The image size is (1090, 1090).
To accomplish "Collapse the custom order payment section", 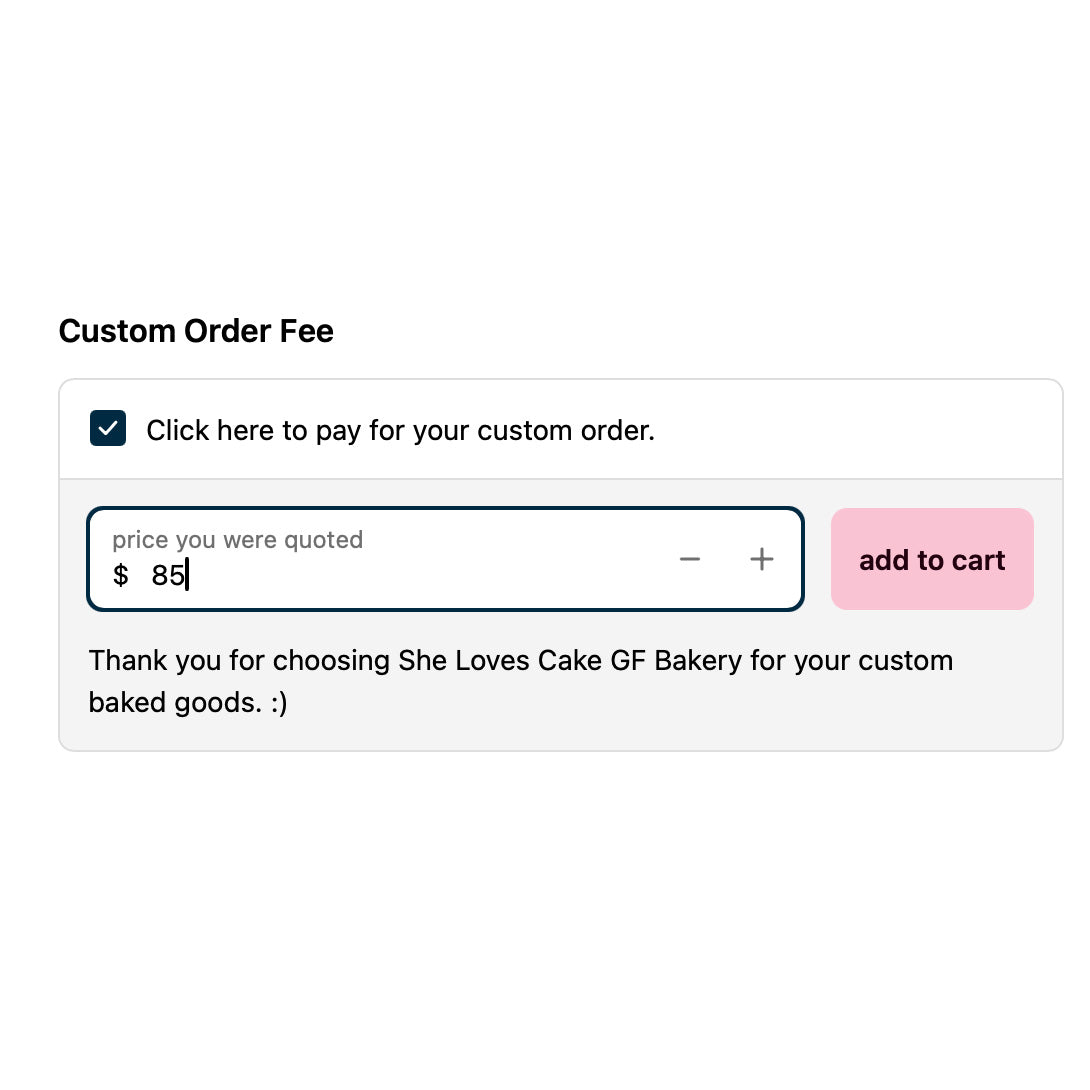I will pyautogui.click(x=108, y=429).
